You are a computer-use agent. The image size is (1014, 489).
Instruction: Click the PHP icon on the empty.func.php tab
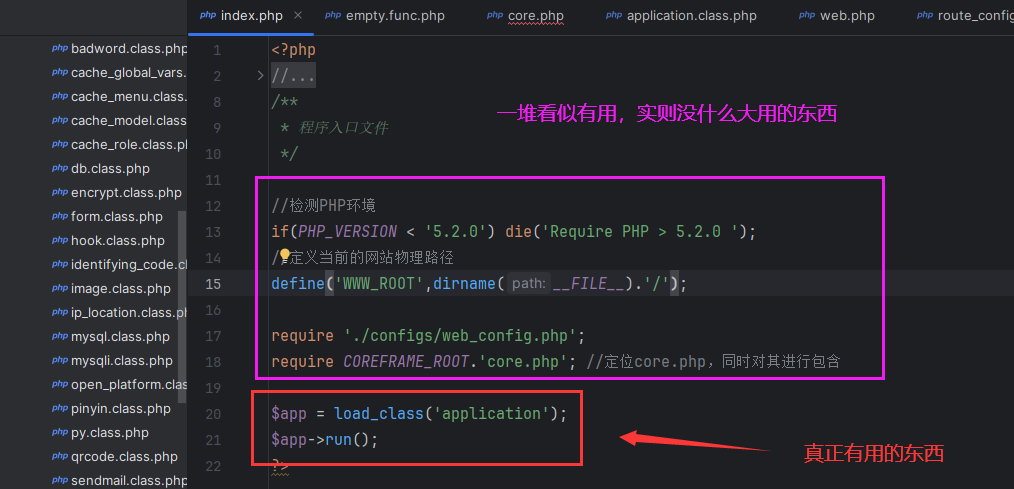click(x=333, y=16)
